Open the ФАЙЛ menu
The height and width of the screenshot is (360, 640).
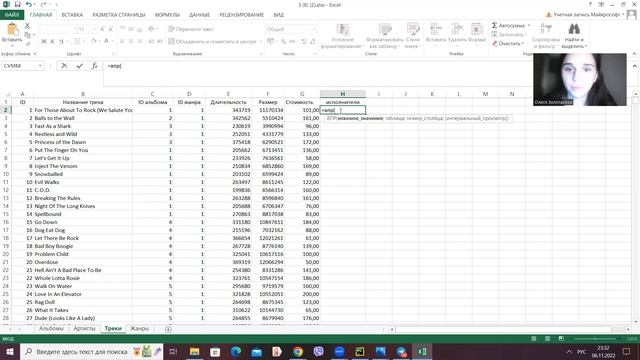pyautogui.click(x=12, y=15)
